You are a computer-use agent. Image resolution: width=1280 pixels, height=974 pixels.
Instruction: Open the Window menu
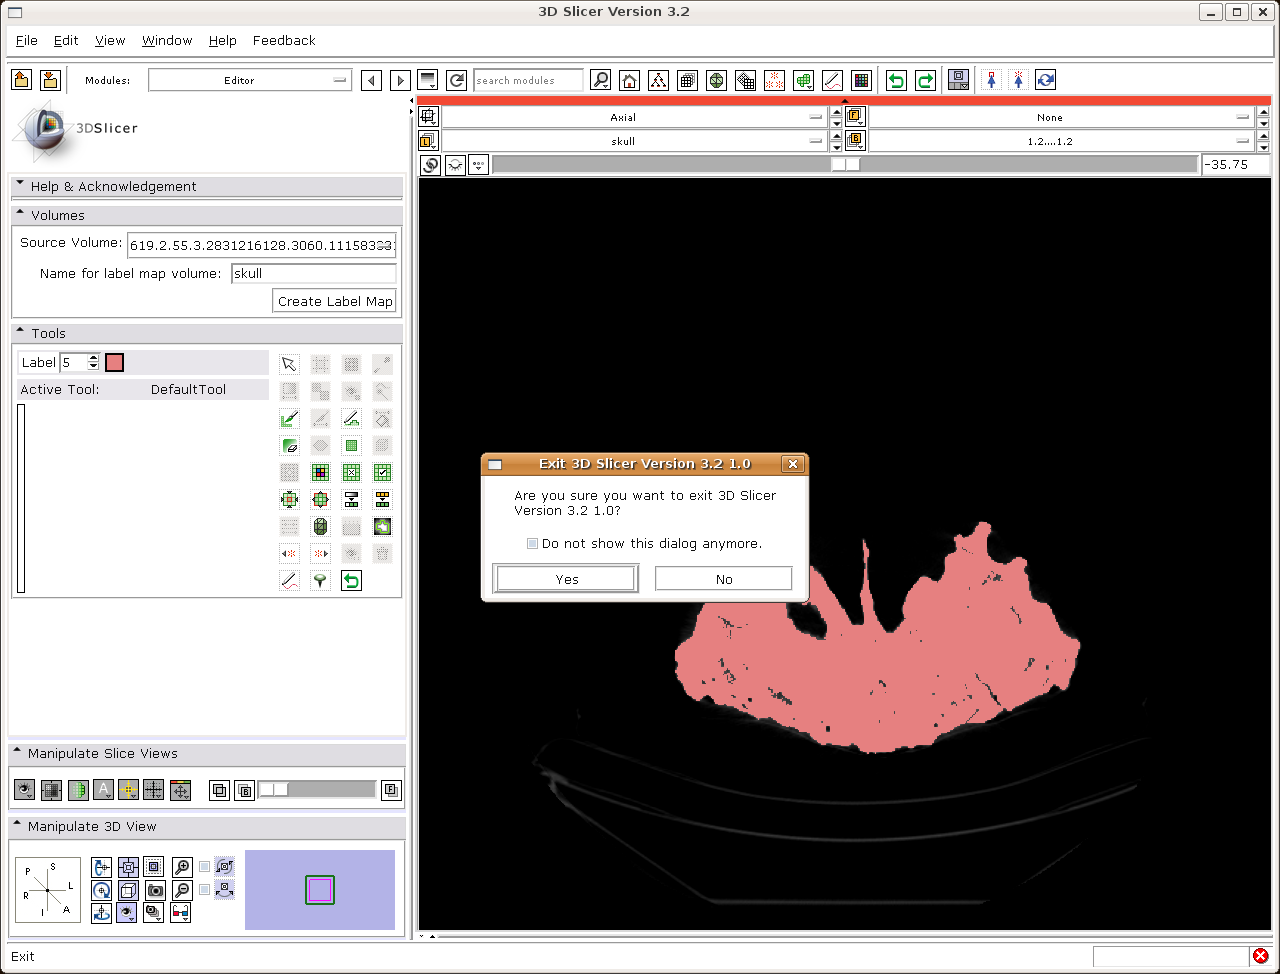click(x=167, y=41)
